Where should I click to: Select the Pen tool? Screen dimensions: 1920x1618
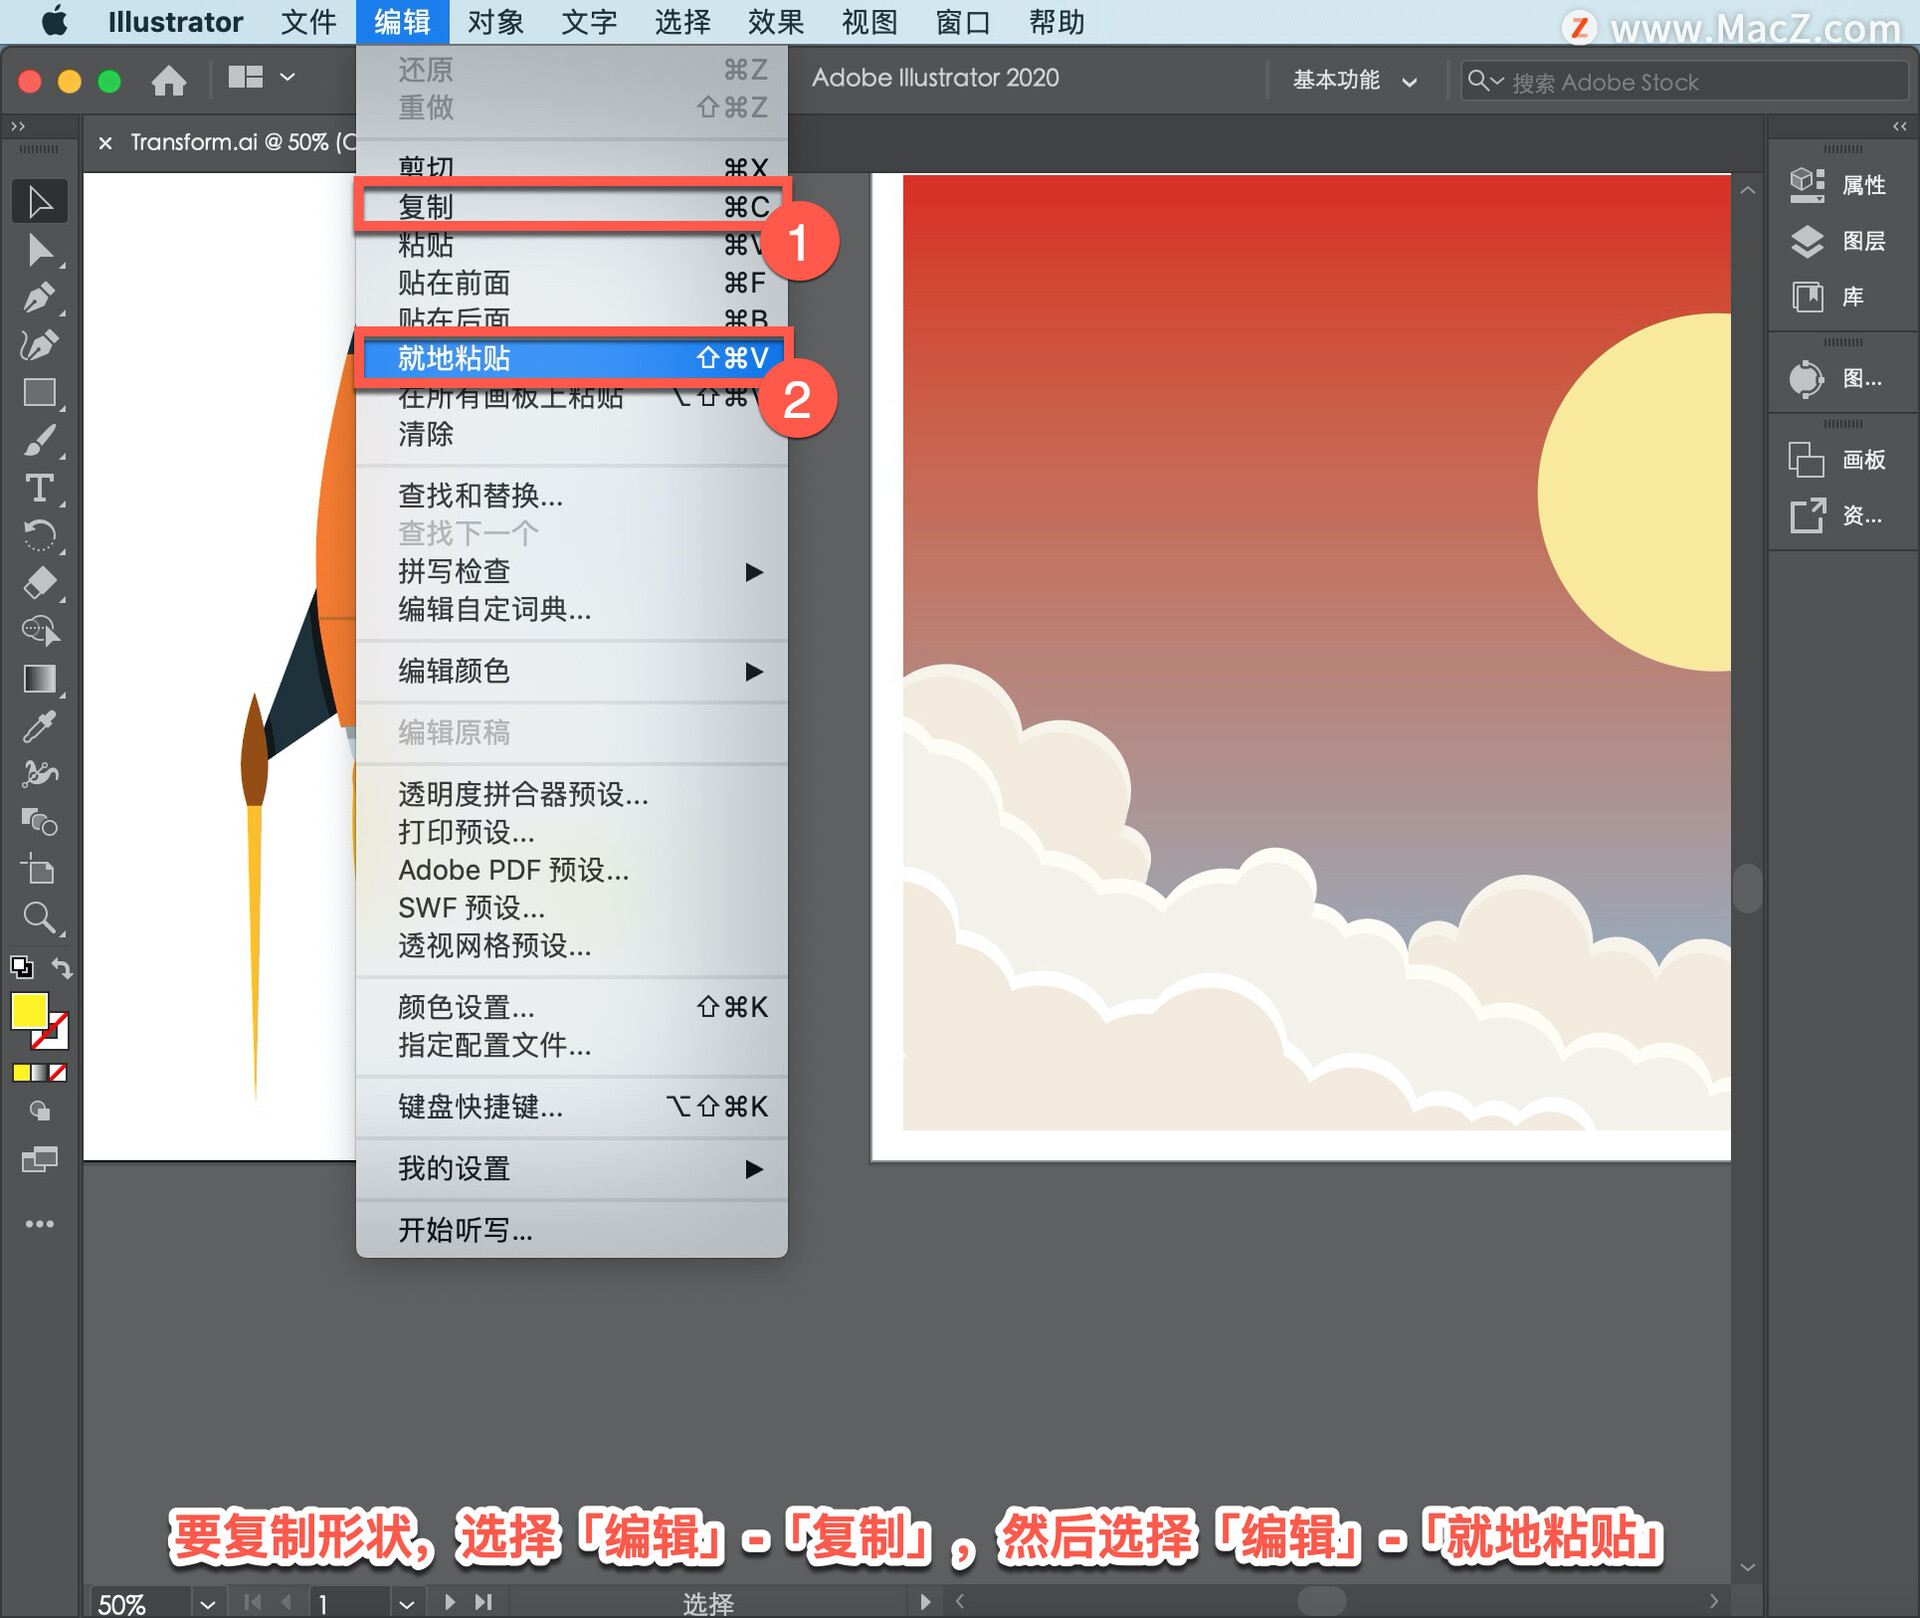pos(38,297)
